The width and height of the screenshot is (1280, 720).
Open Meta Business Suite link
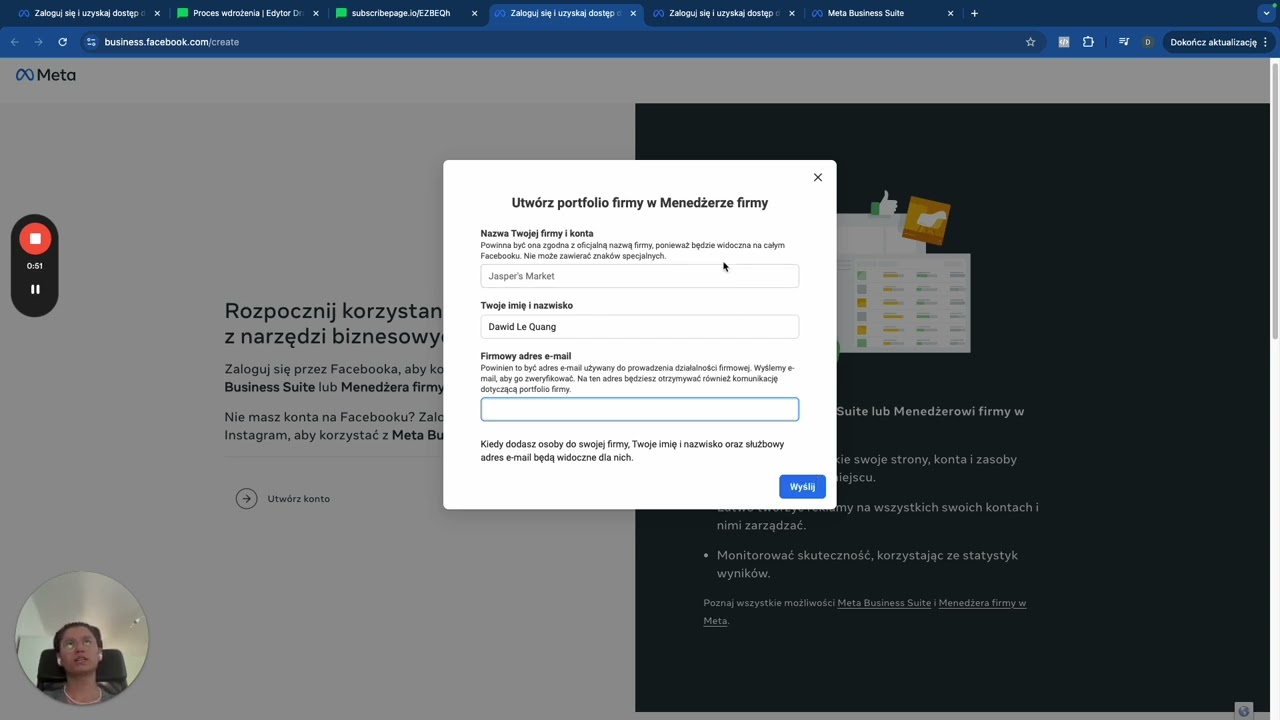tap(884, 603)
